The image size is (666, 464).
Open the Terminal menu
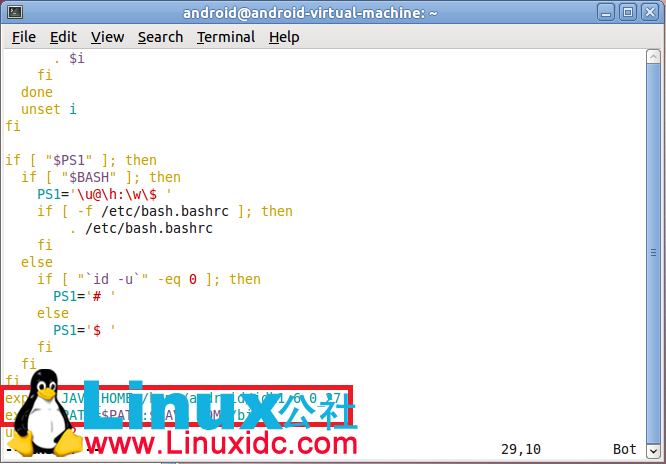pyautogui.click(x=226, y=37)
